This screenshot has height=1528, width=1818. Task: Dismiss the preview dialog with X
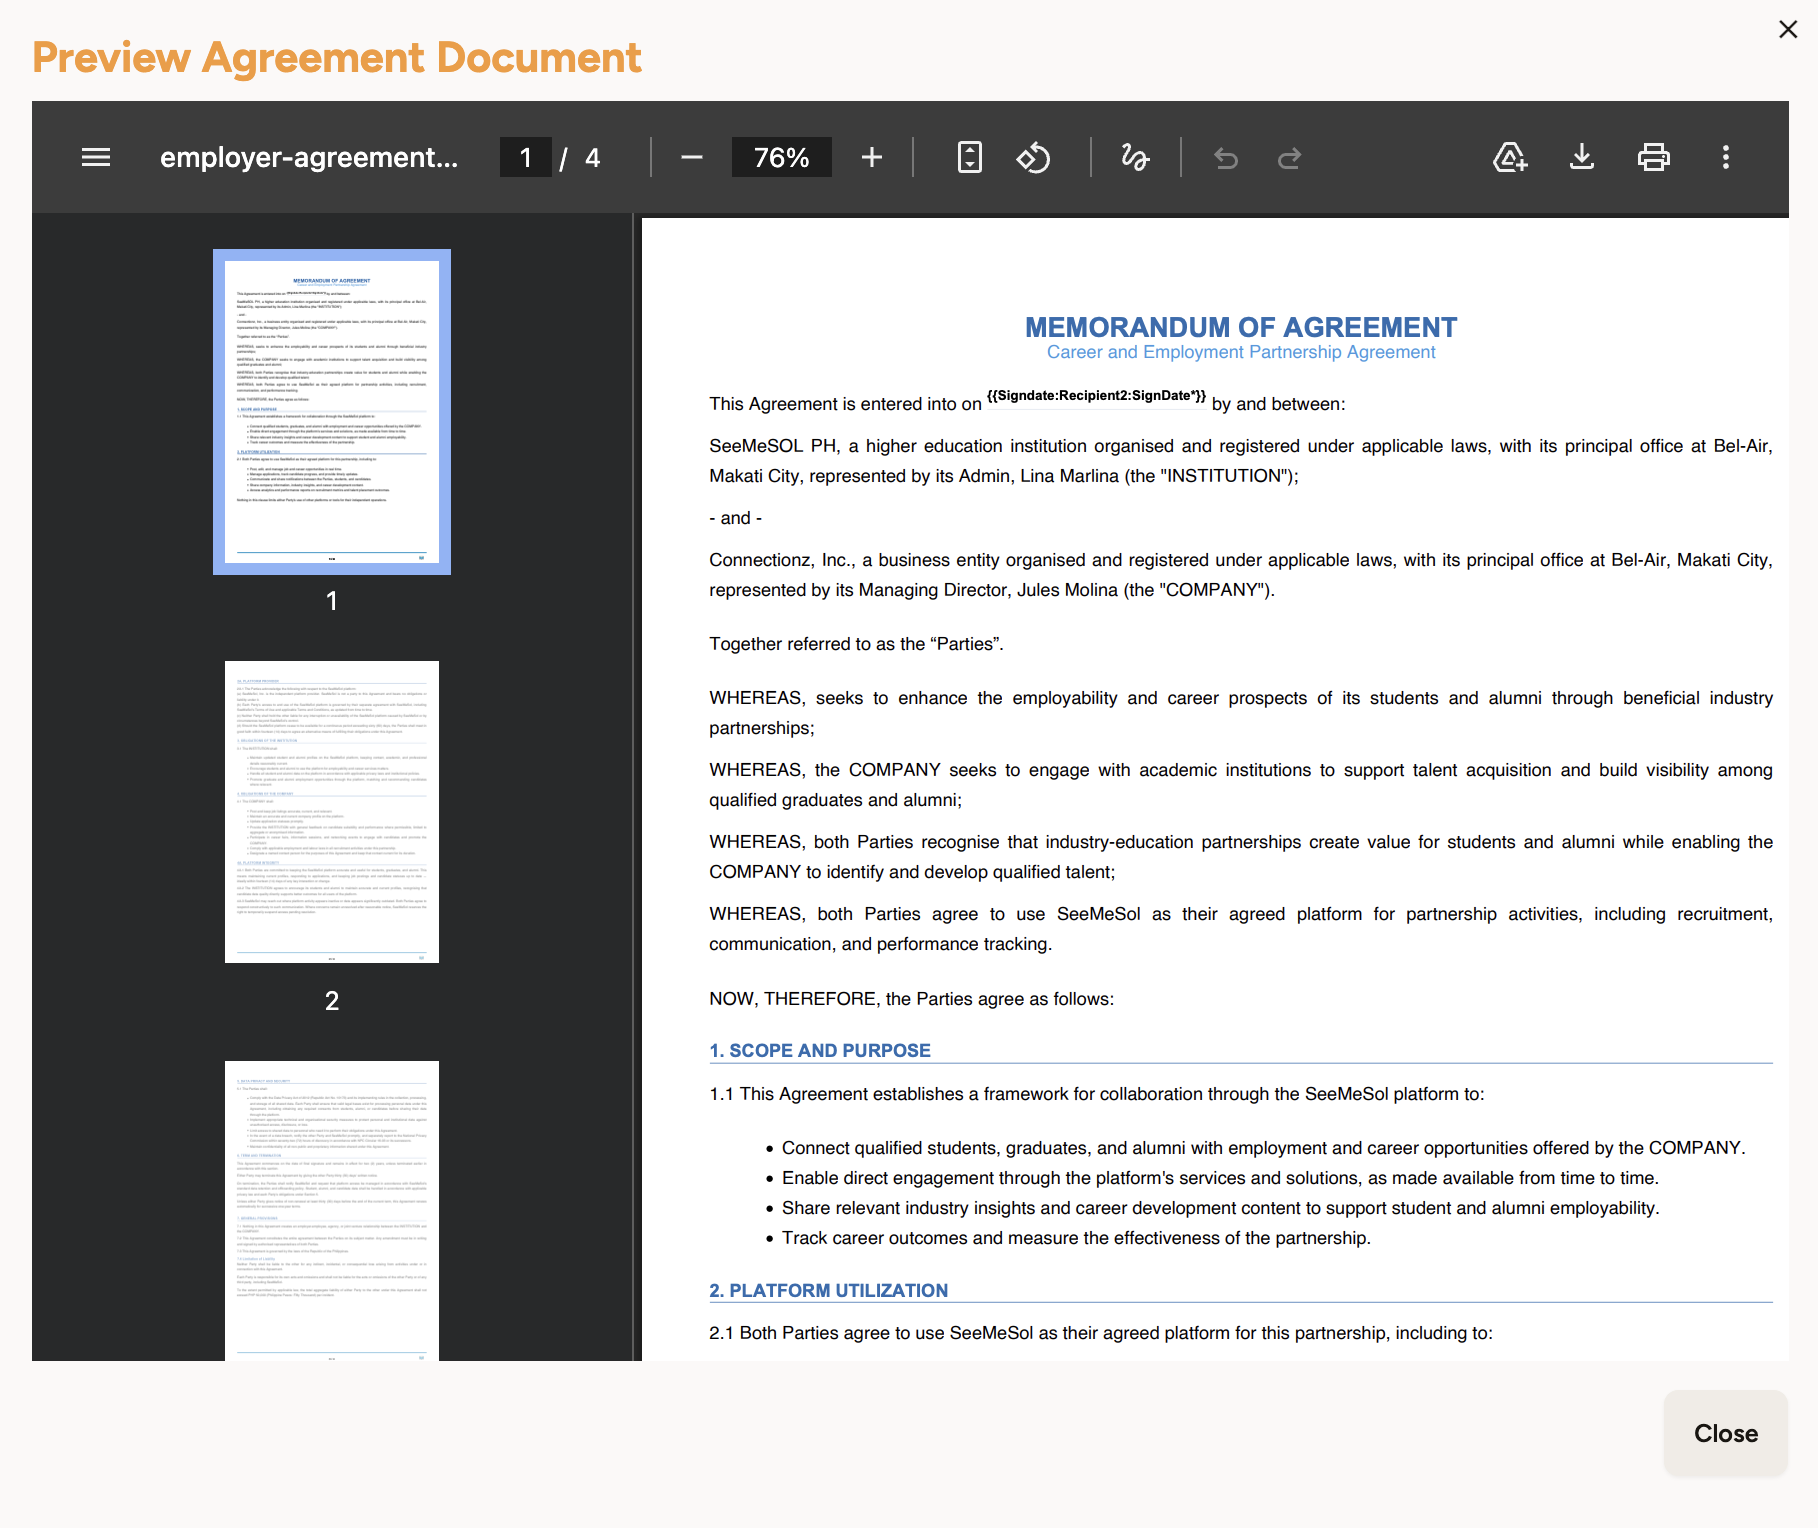click(1788, 29)
